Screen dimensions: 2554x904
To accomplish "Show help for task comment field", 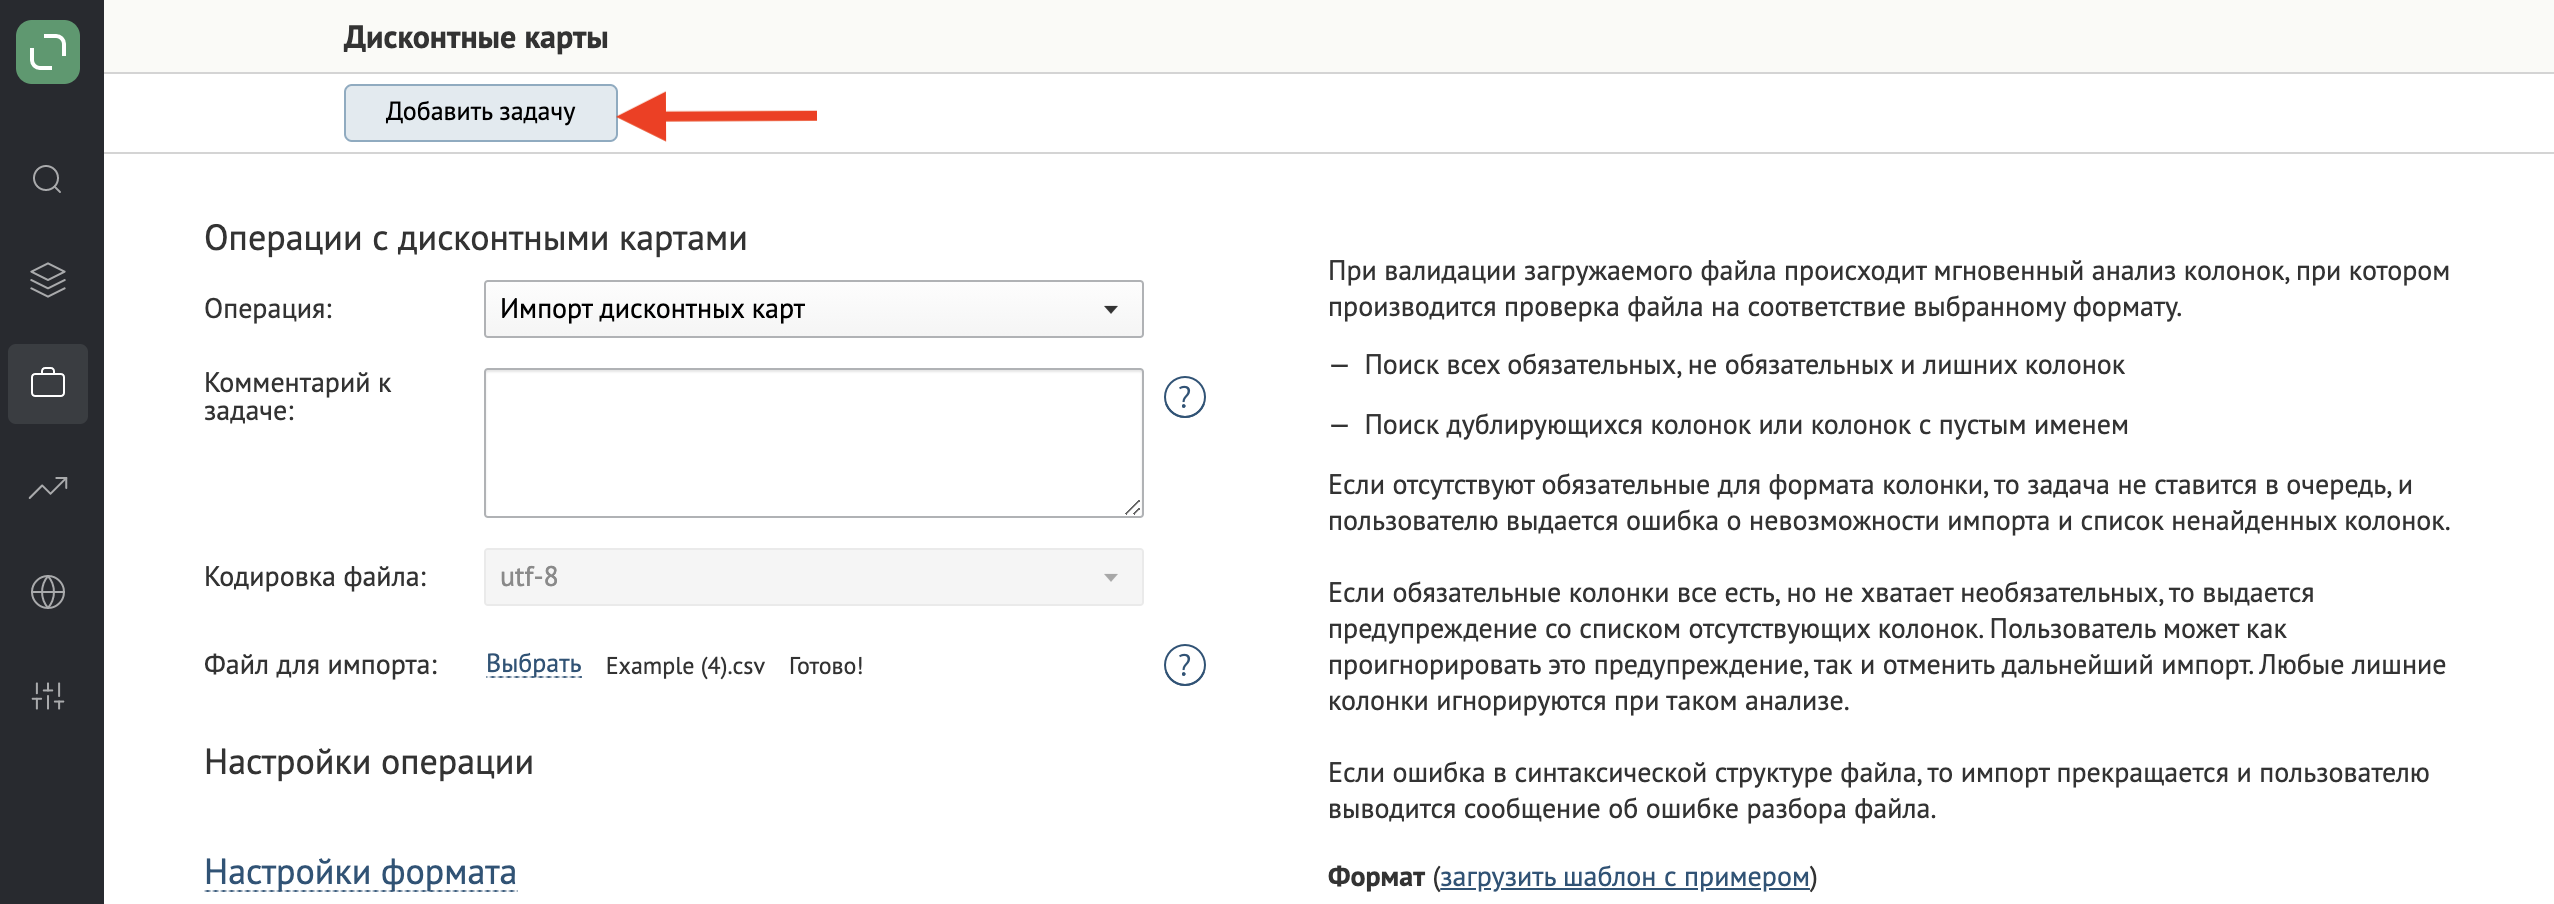I will tap(1185, 397).
